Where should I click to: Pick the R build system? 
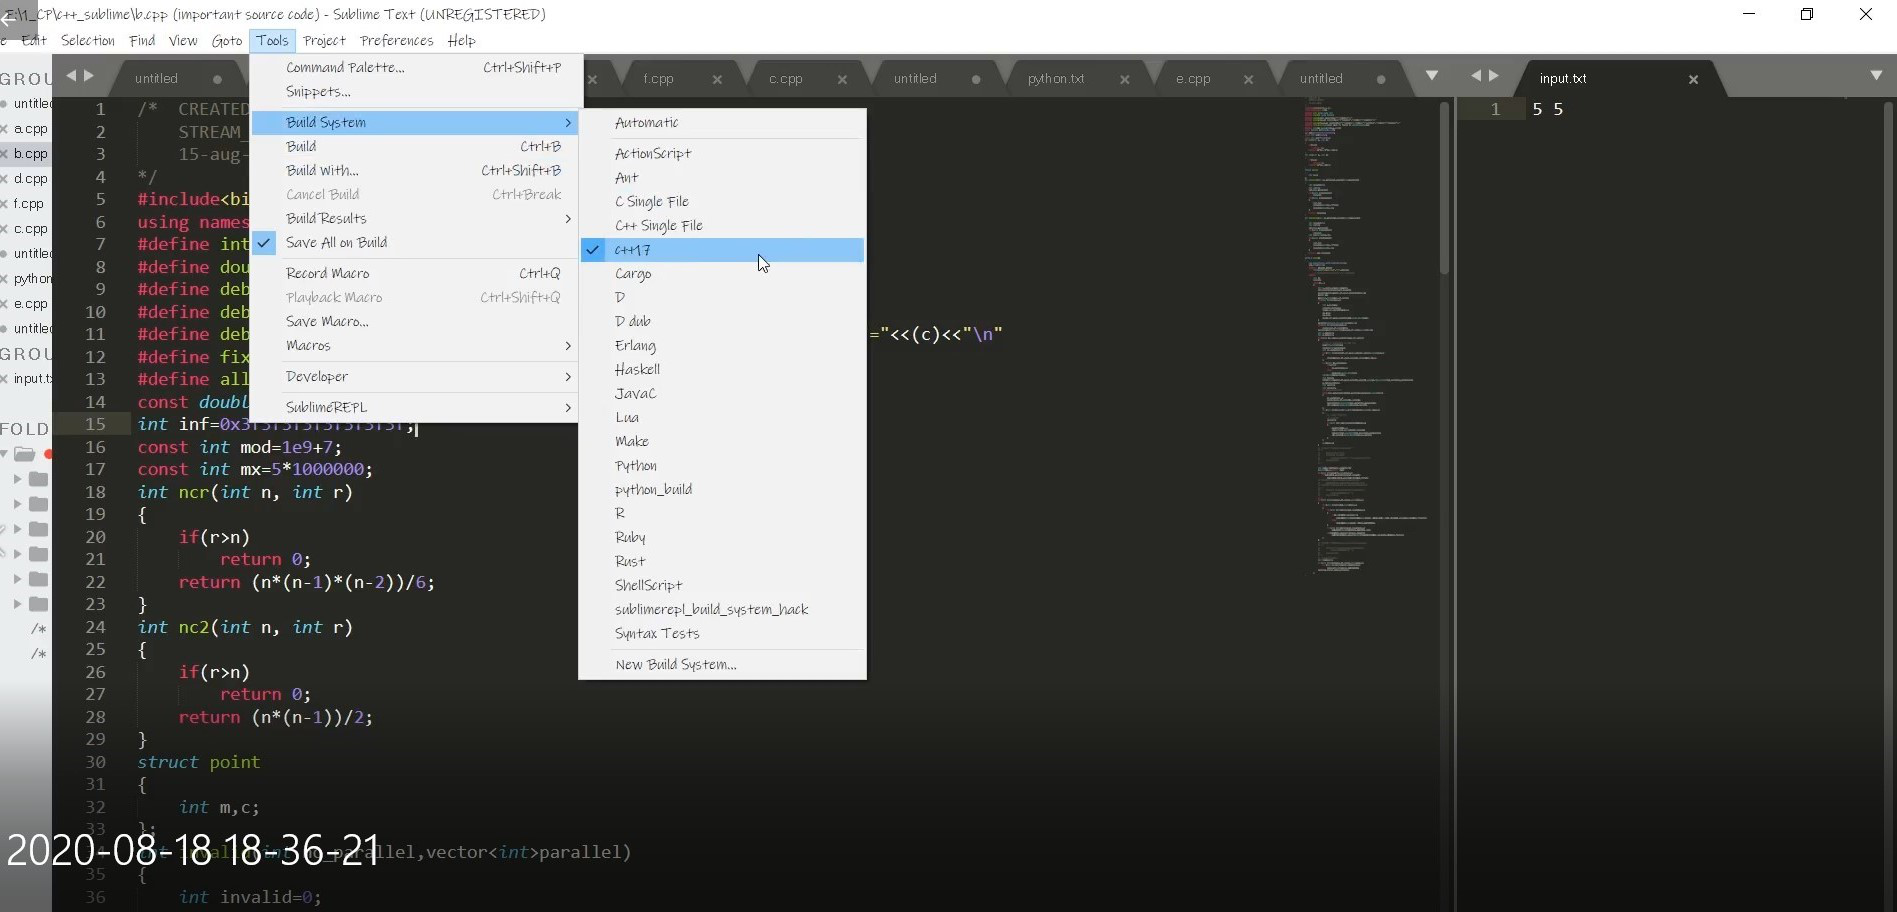click(x=722, y=513)
